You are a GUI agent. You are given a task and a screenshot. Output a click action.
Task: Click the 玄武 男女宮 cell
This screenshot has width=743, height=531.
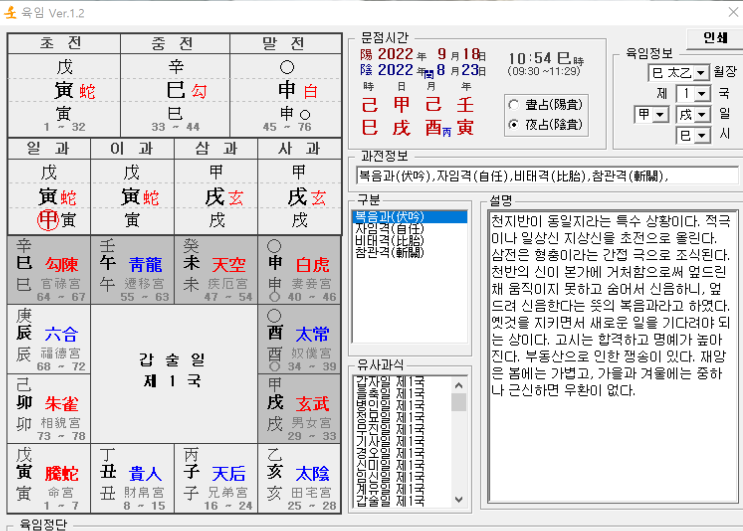(x=299, y=409)
